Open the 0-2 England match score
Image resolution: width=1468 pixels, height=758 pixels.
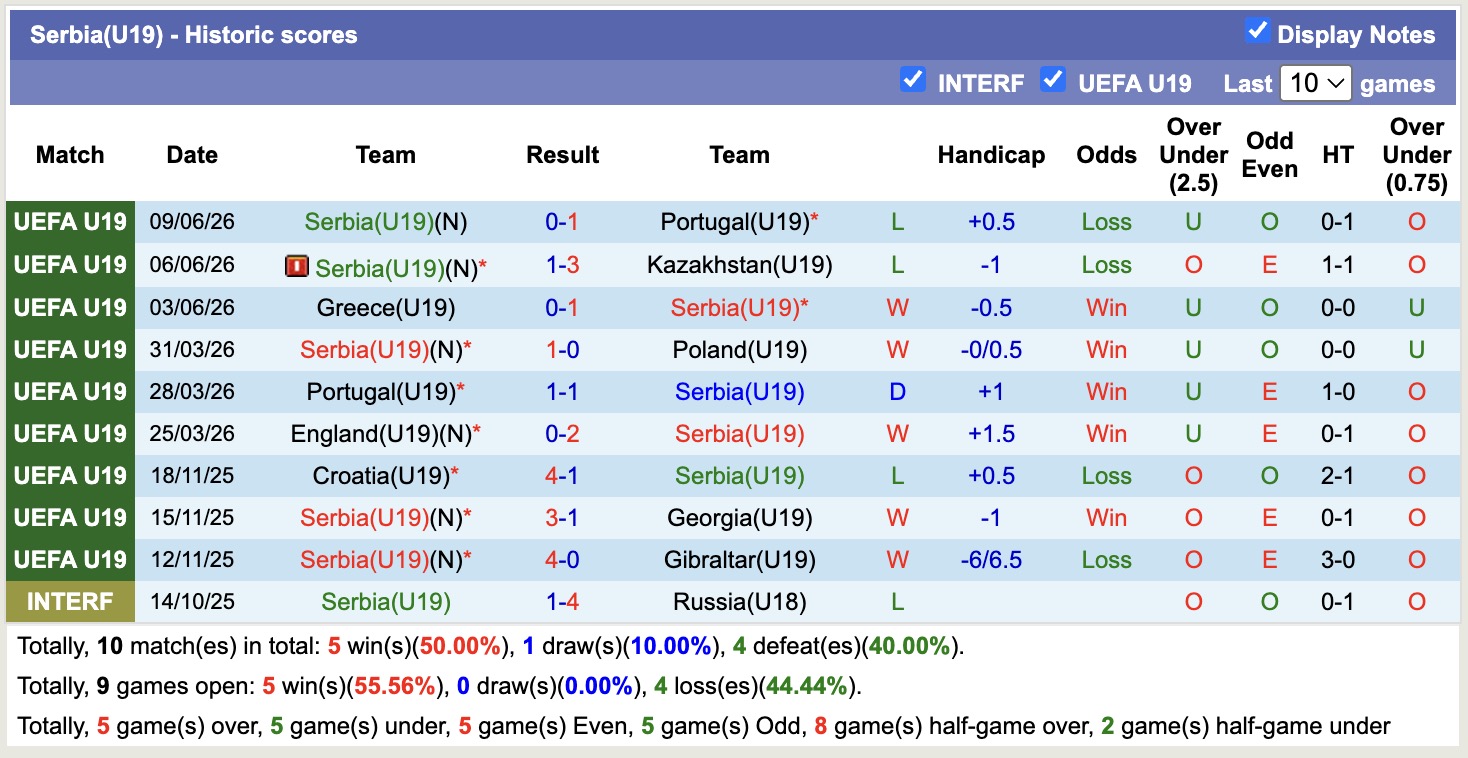click(562, 434)
